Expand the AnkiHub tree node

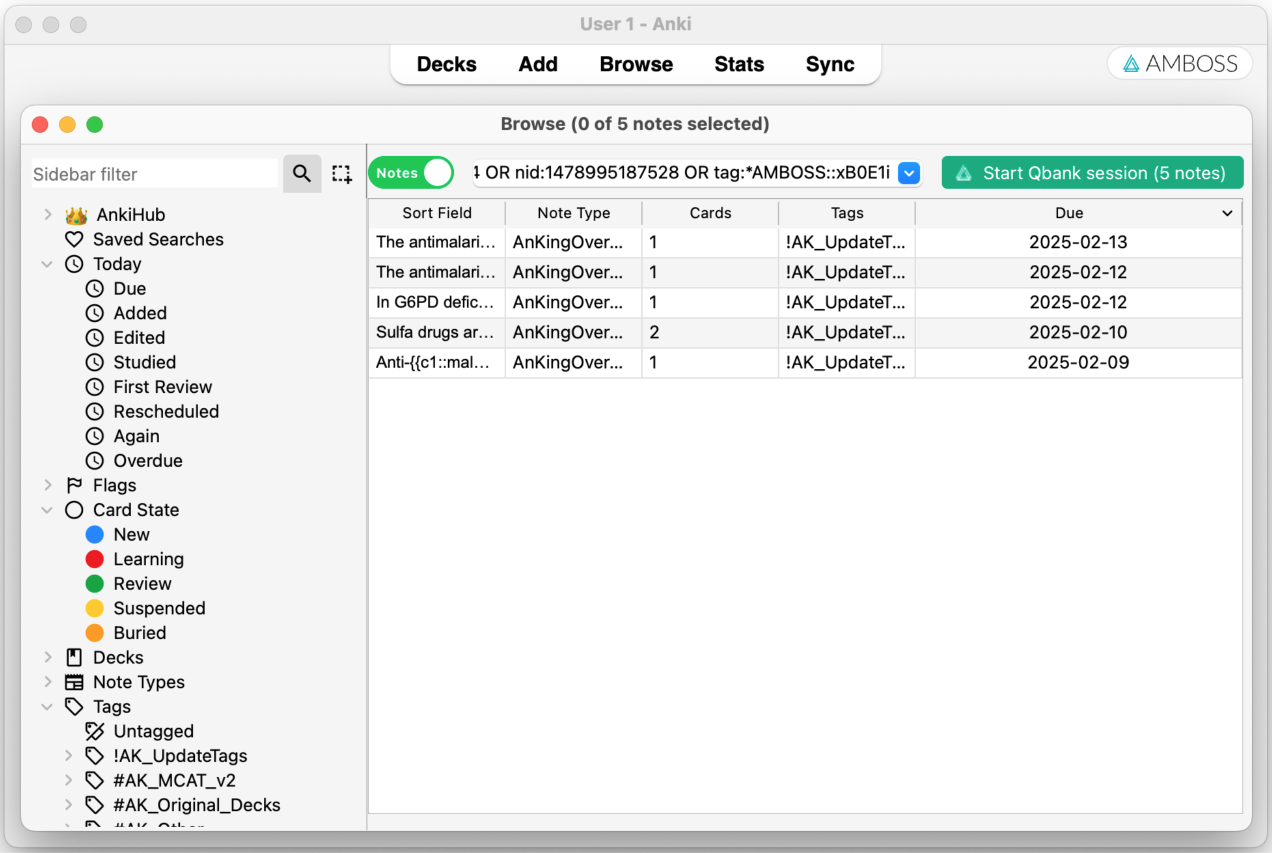tap(48, 215)
